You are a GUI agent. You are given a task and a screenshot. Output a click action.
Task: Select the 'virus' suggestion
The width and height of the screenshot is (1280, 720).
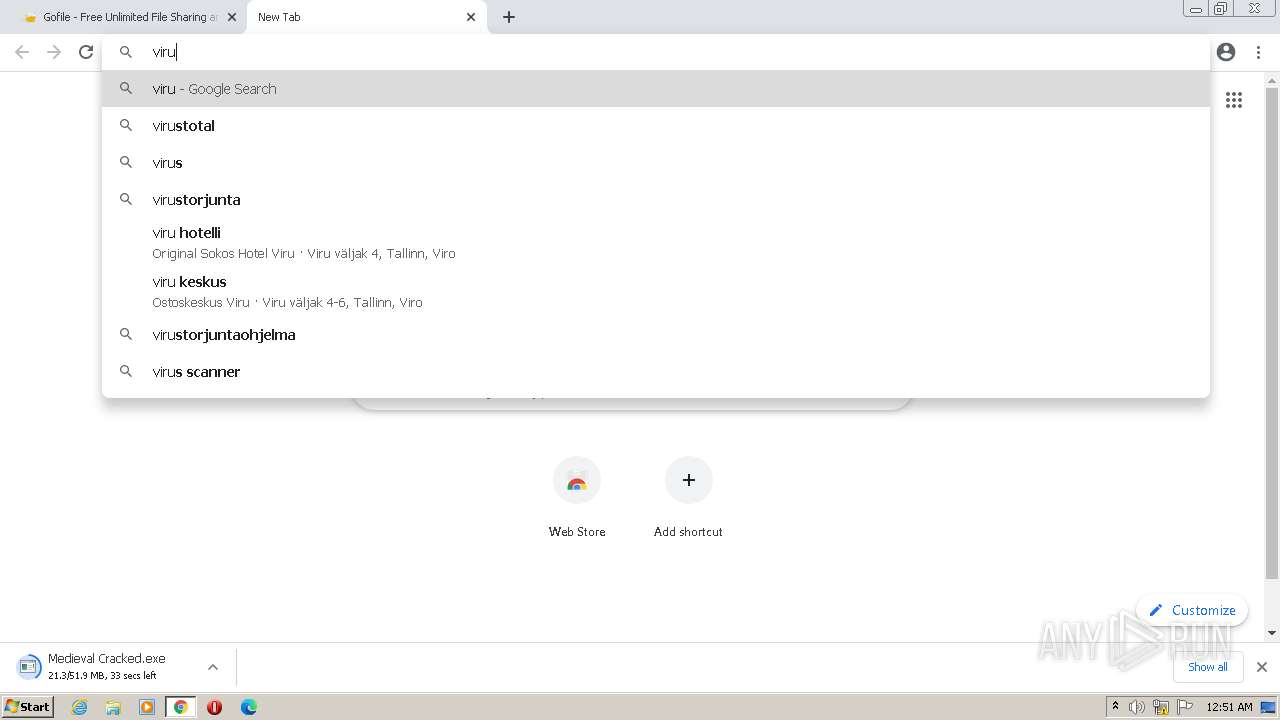tap(656, 163)
